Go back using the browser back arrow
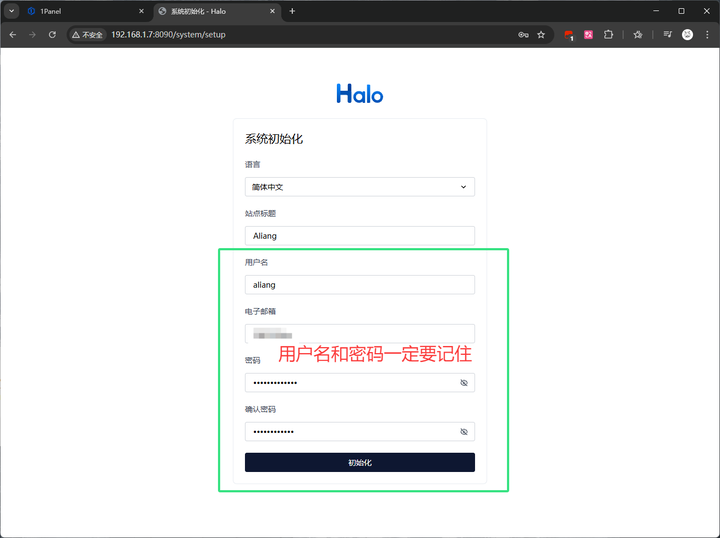Image resolution: width=720 pixels, height=538 pixels. (x=13, y=34)
